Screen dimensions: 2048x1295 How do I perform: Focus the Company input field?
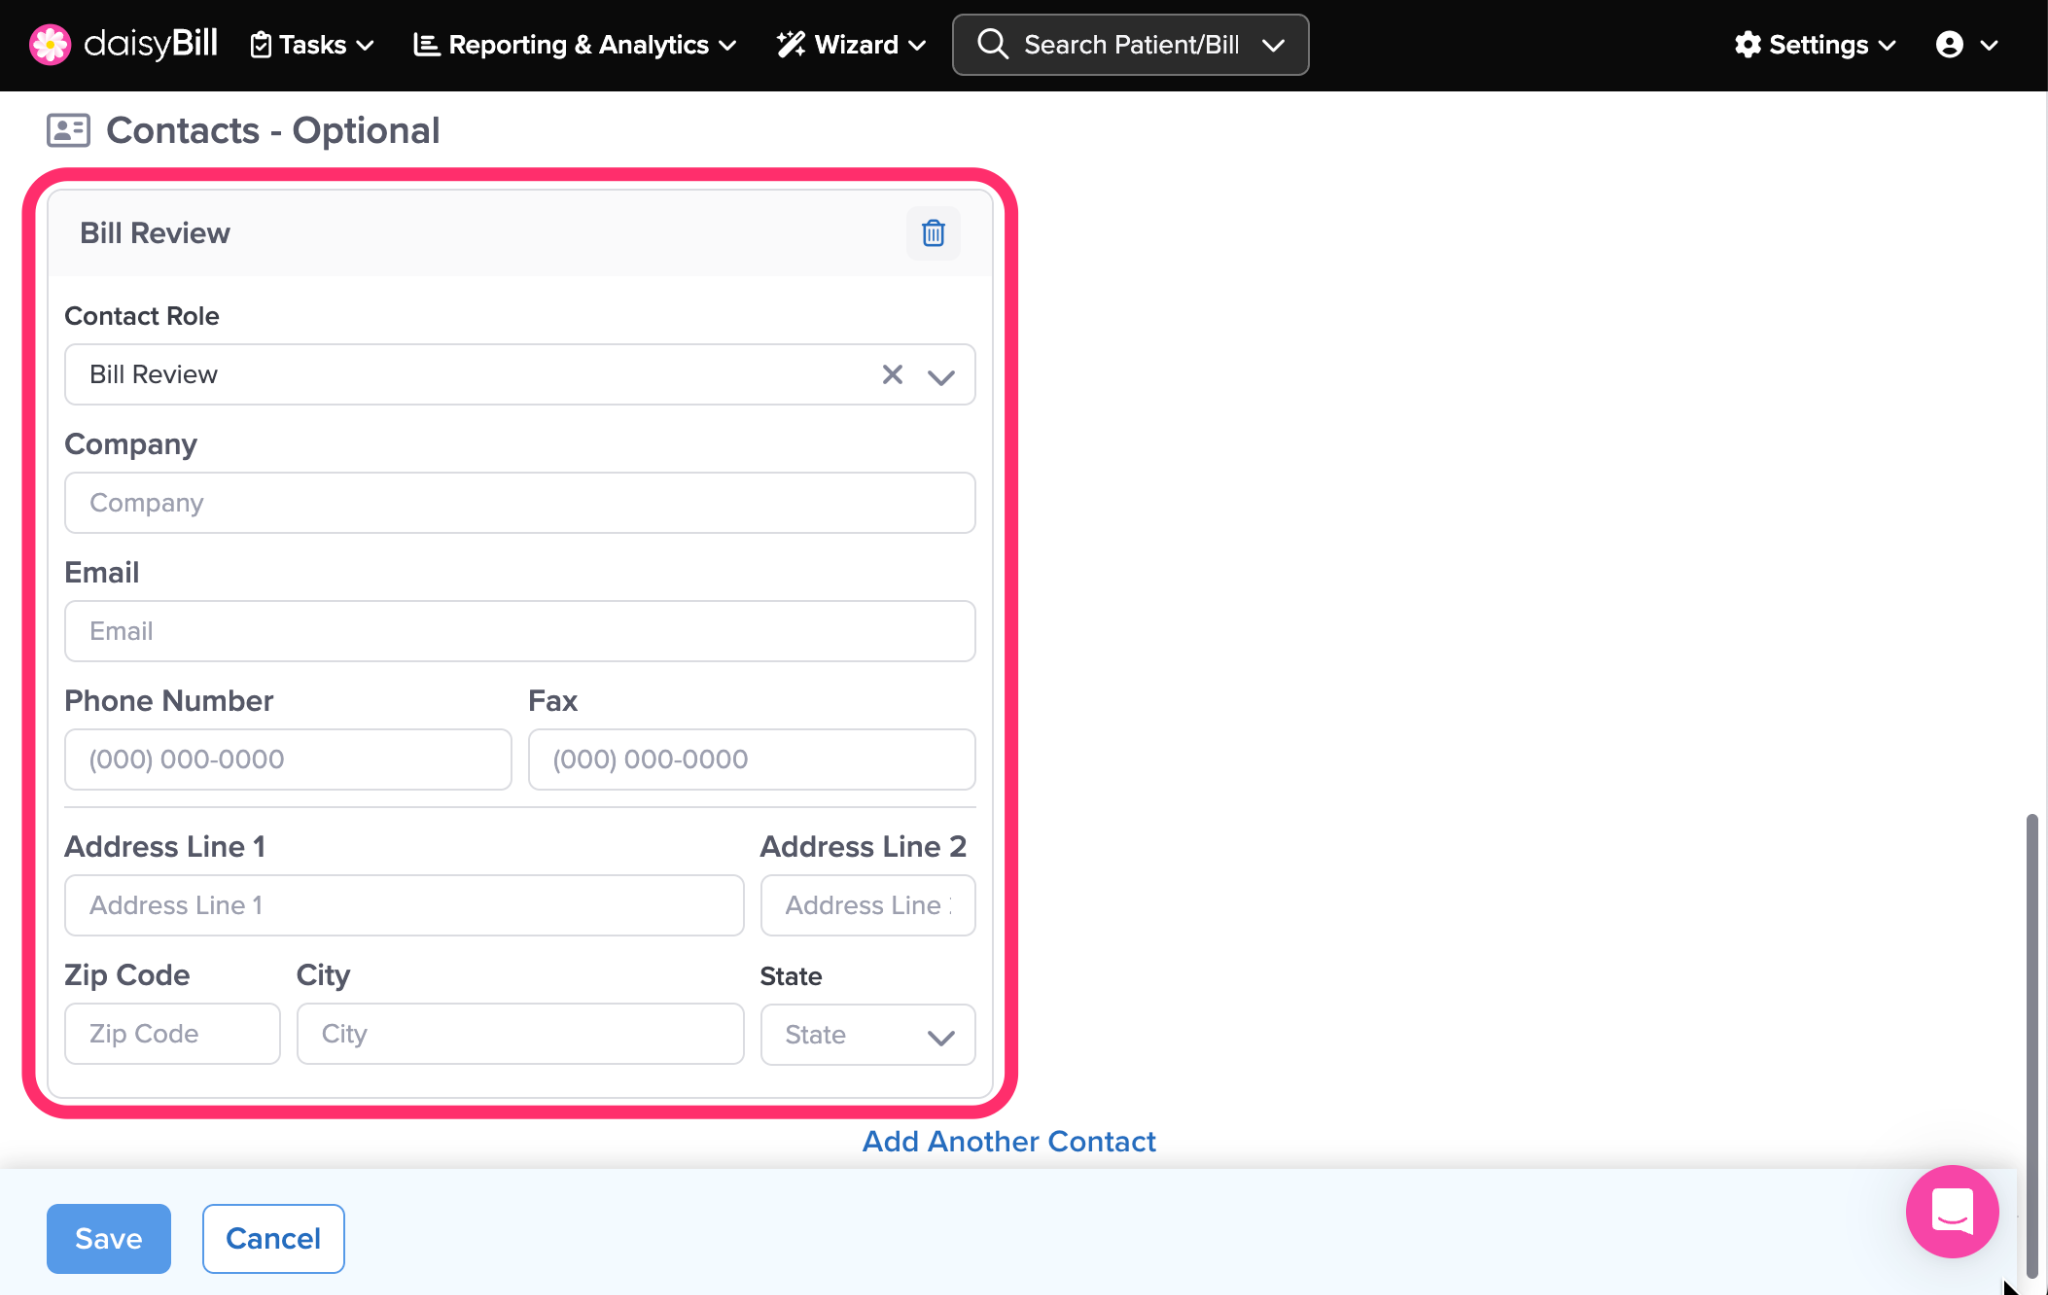(519, 503)
